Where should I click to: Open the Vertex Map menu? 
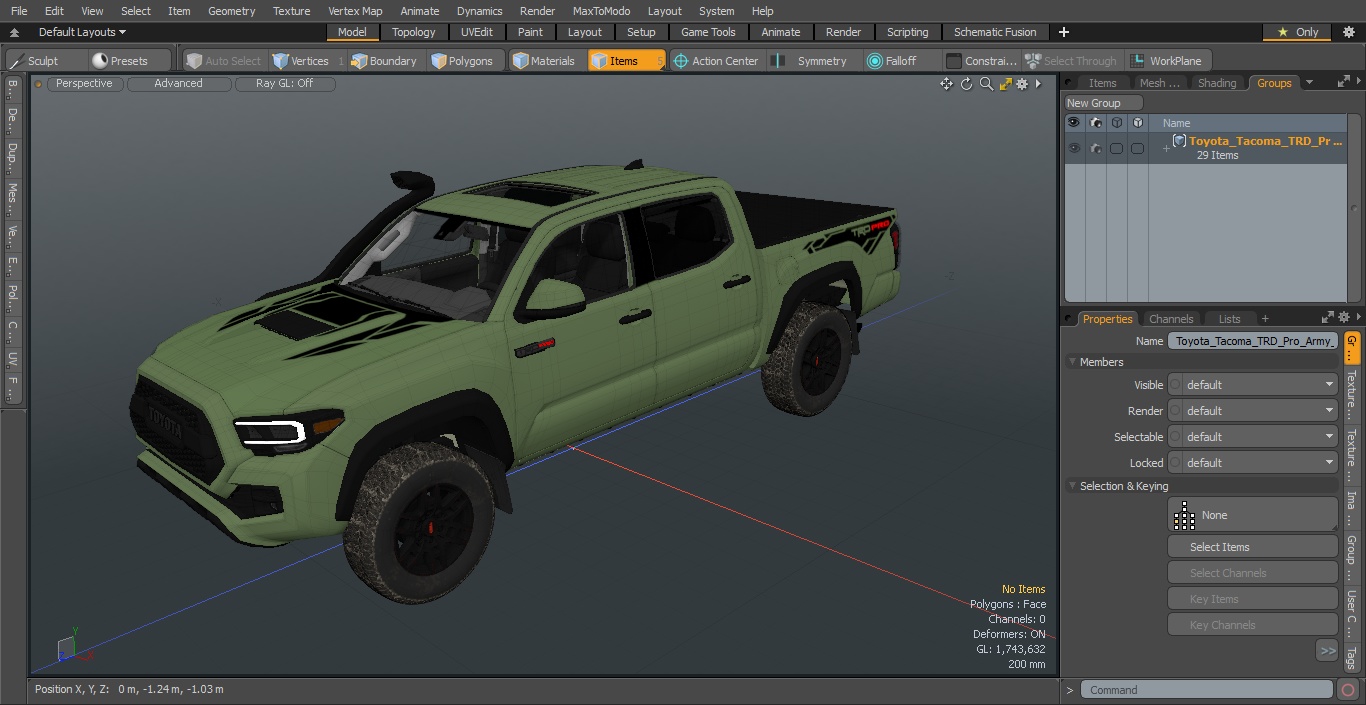tap(355, 11)
